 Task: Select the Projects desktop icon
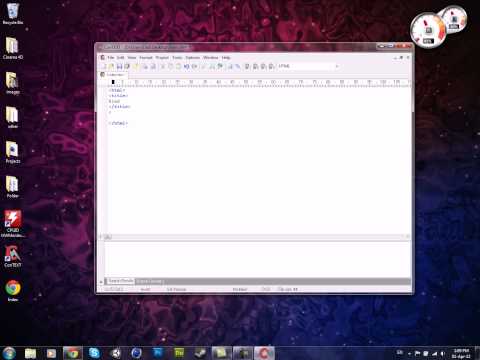click(13, 152)
